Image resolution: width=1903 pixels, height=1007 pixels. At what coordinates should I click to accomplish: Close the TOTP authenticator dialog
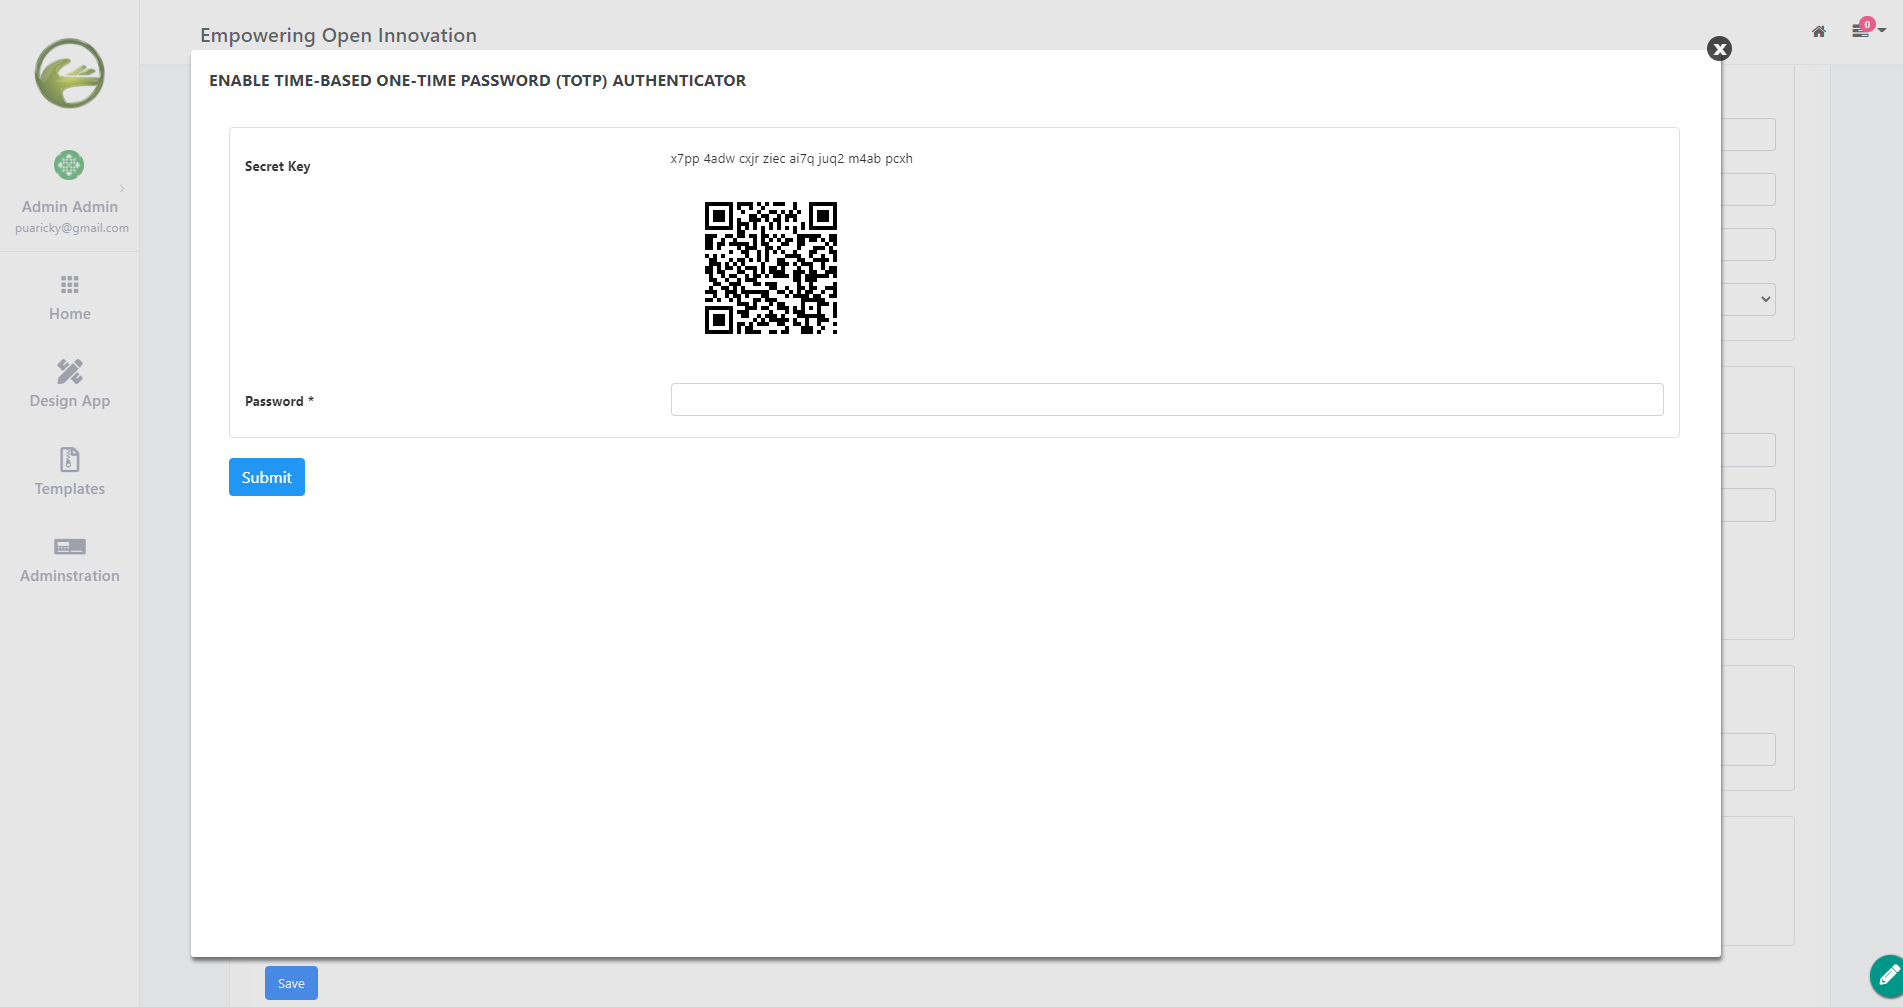[1719, 49]
